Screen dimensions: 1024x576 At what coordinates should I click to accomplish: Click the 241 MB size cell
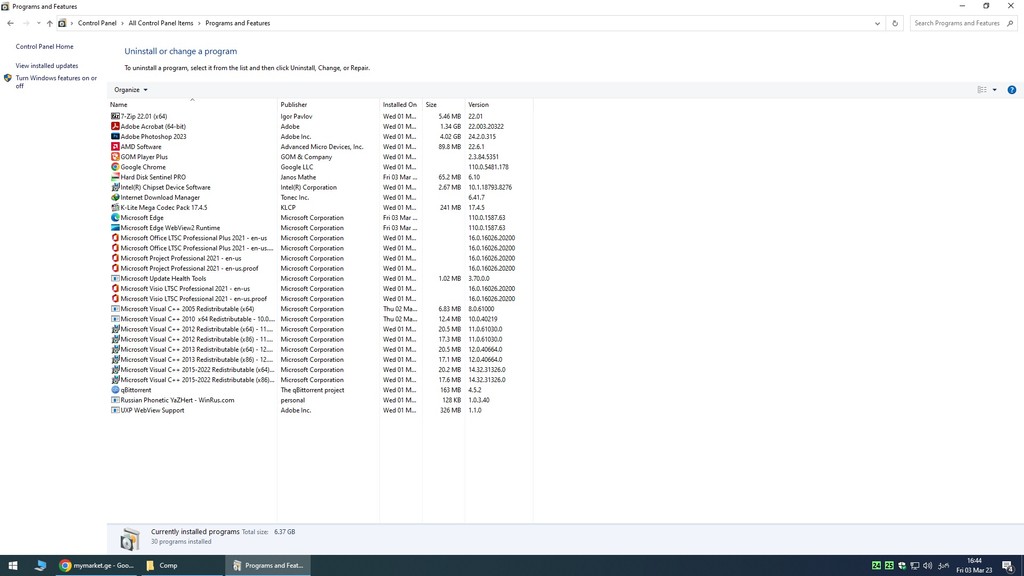tap(450, 208)
